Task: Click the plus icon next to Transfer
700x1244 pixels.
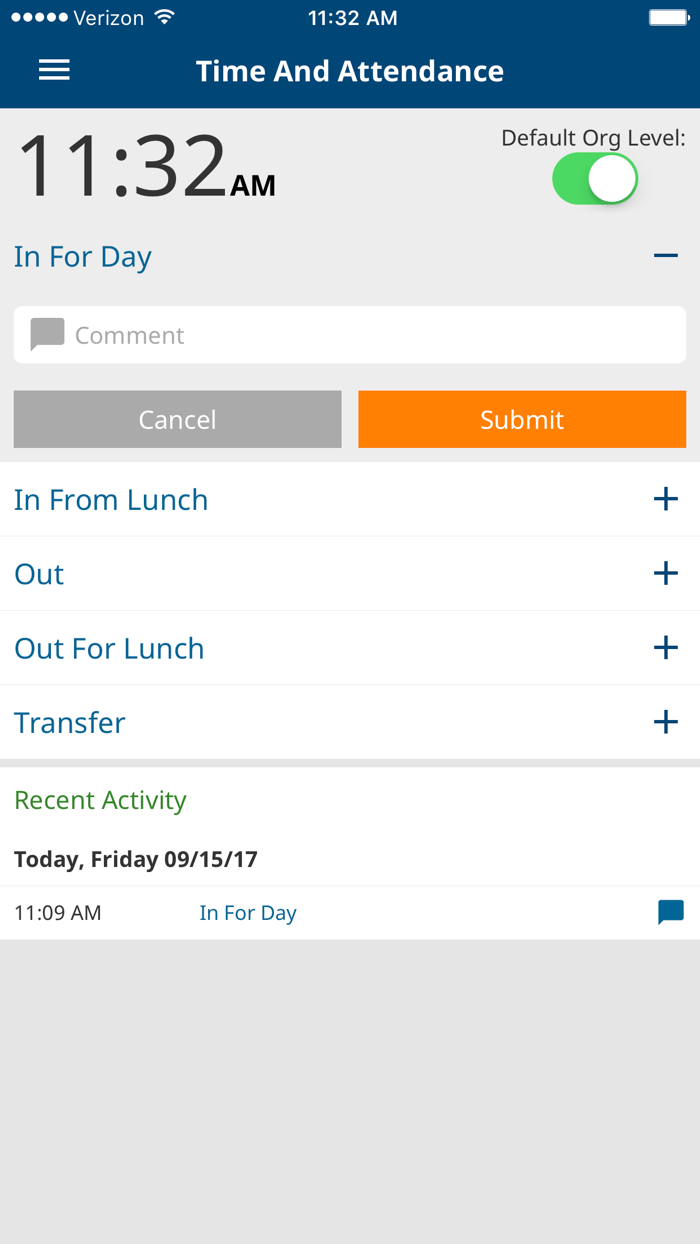Action: coord(666,721)
